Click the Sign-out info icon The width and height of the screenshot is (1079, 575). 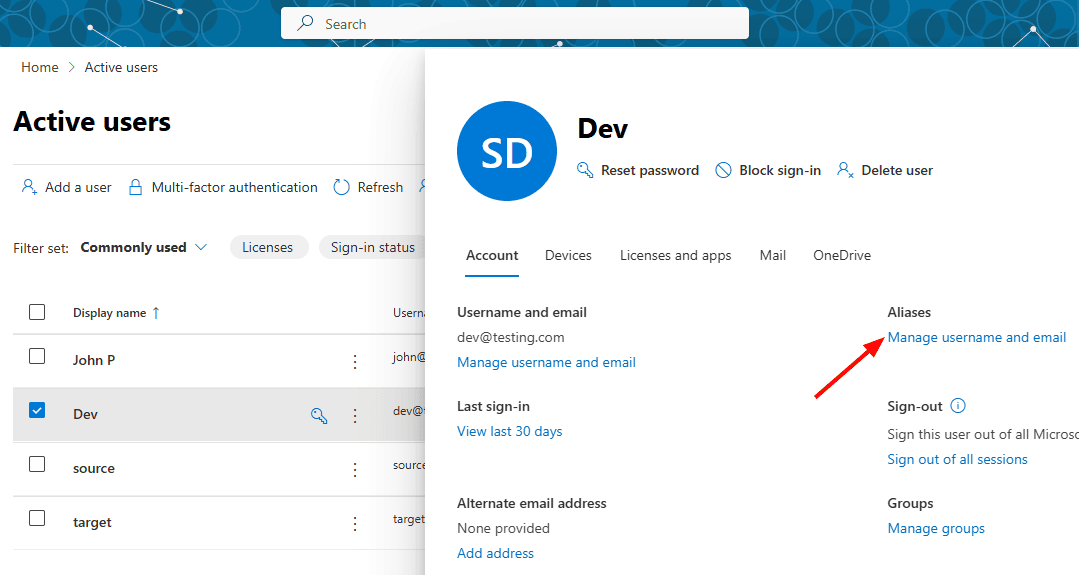(x=958, y=406)
